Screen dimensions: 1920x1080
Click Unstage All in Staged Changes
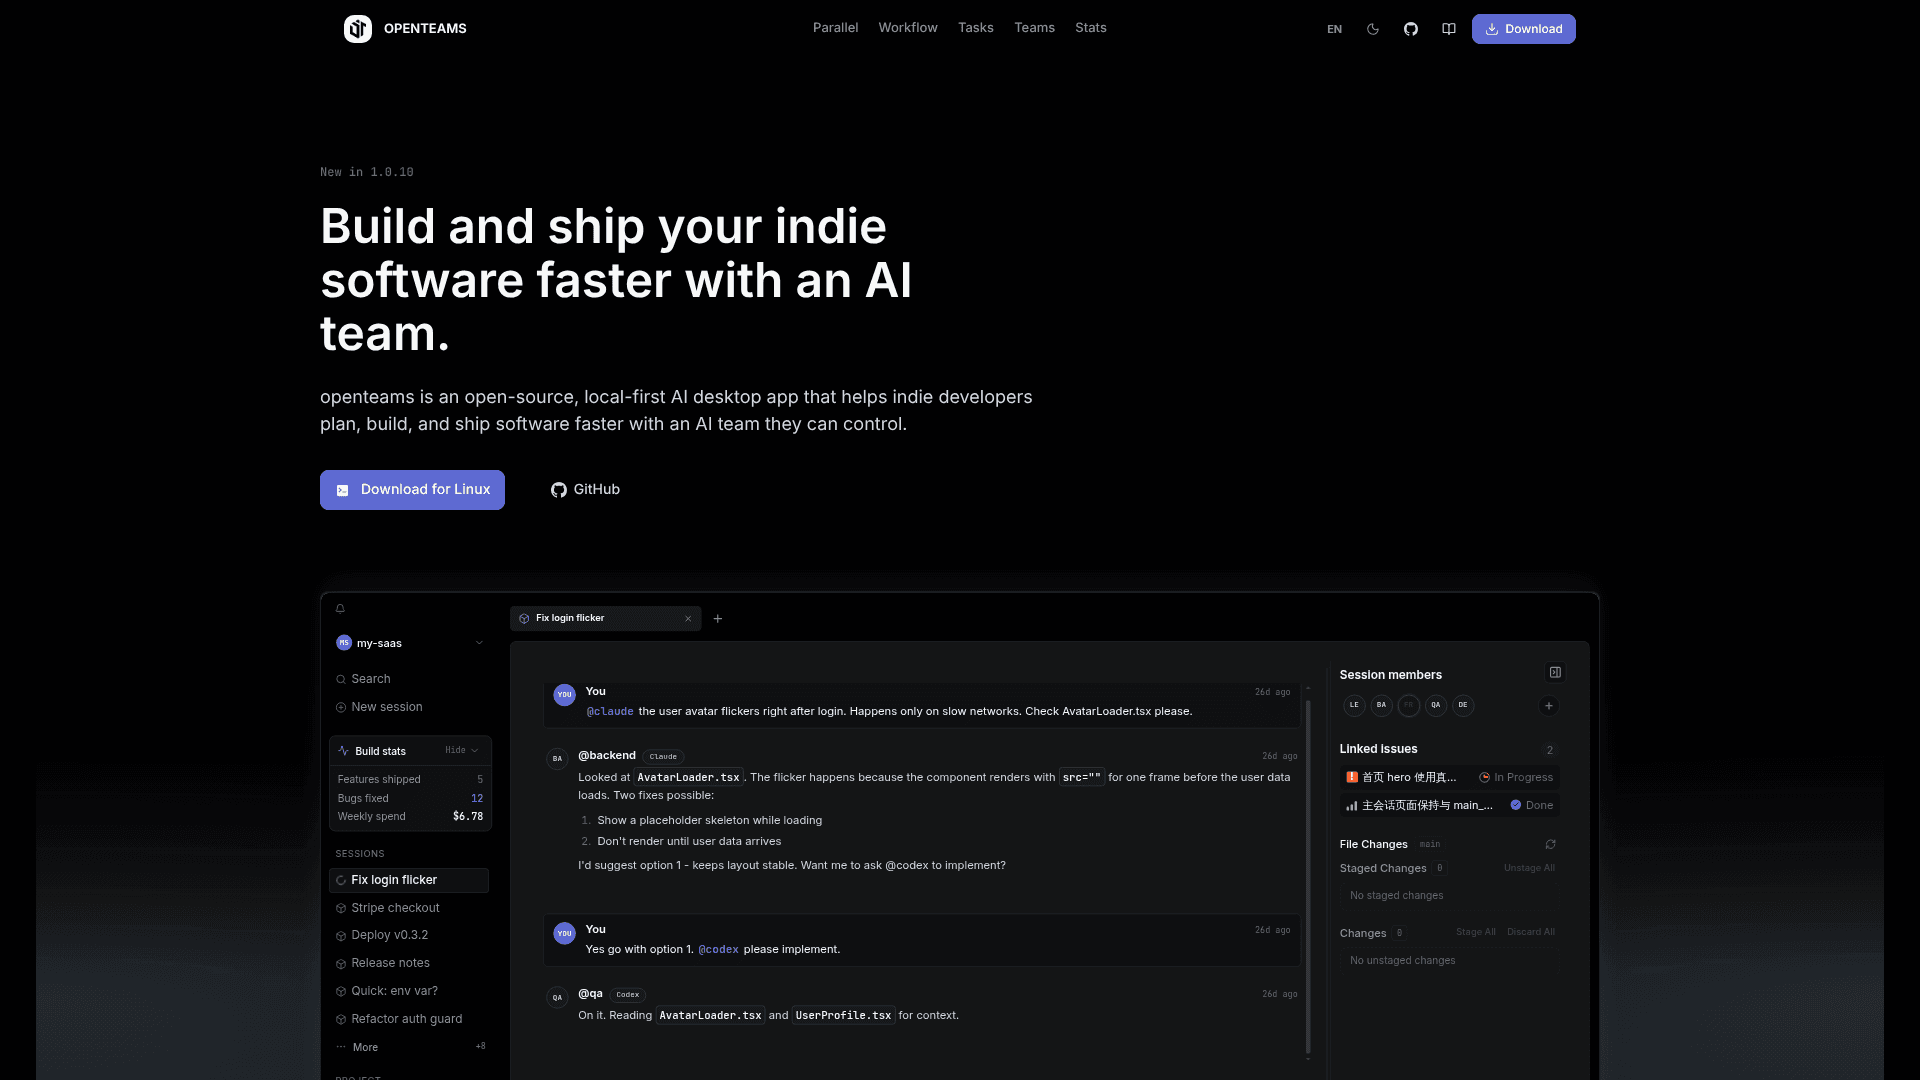pyautogui.click(x=1529, y=868)
